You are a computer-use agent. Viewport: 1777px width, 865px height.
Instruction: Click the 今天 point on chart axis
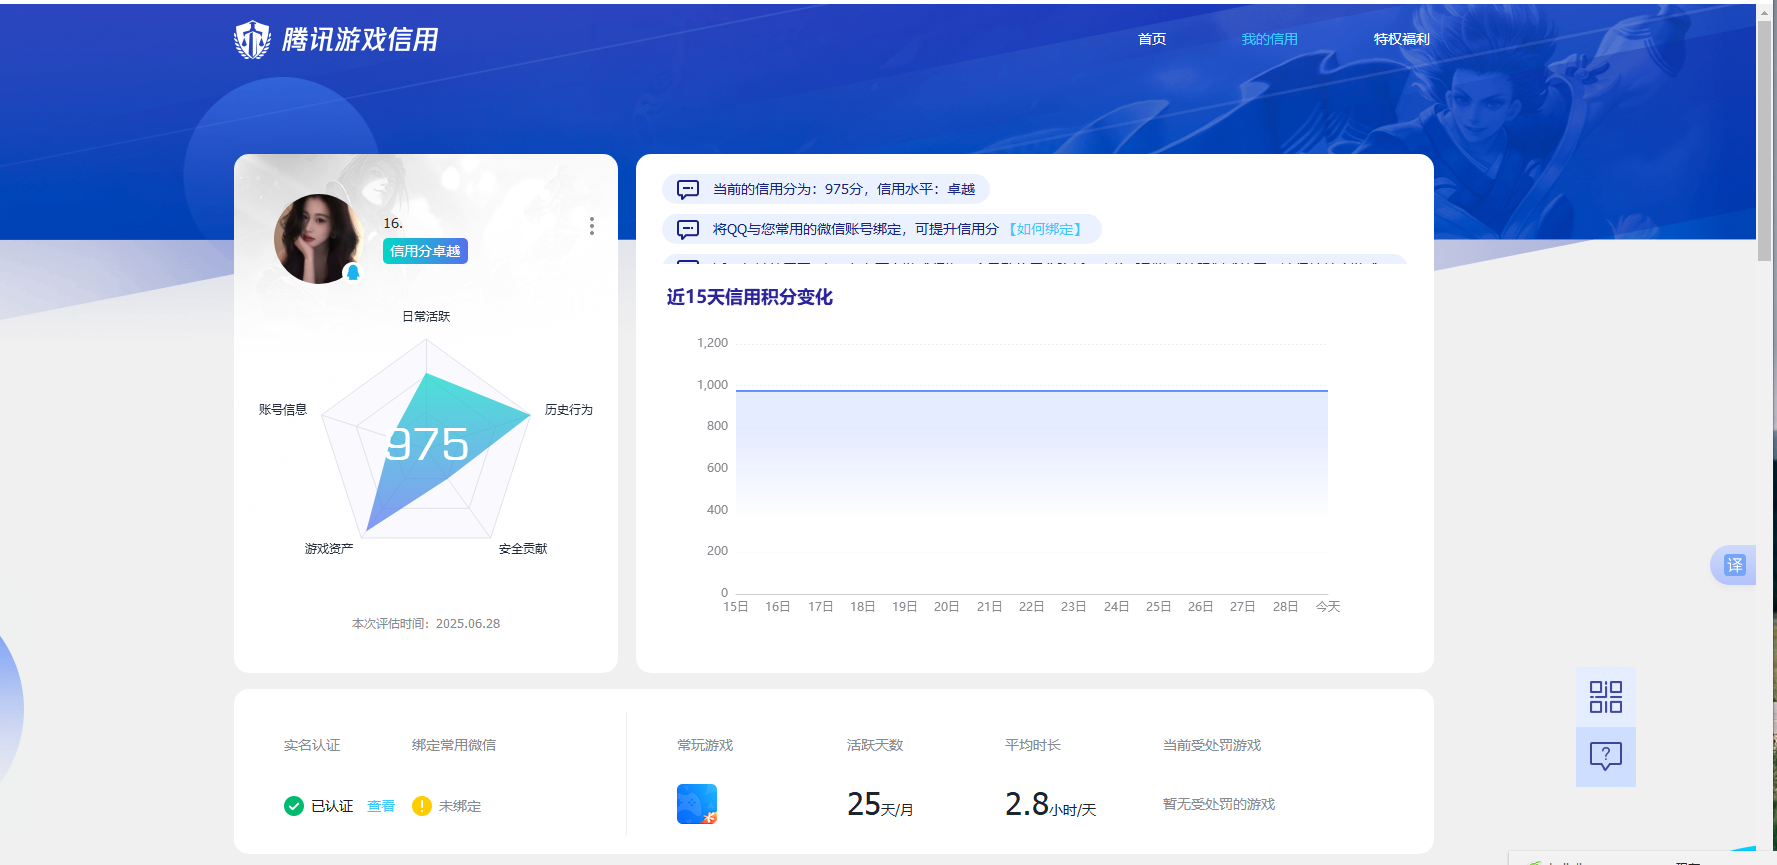pyautogui.click(x=1328, y=607)
